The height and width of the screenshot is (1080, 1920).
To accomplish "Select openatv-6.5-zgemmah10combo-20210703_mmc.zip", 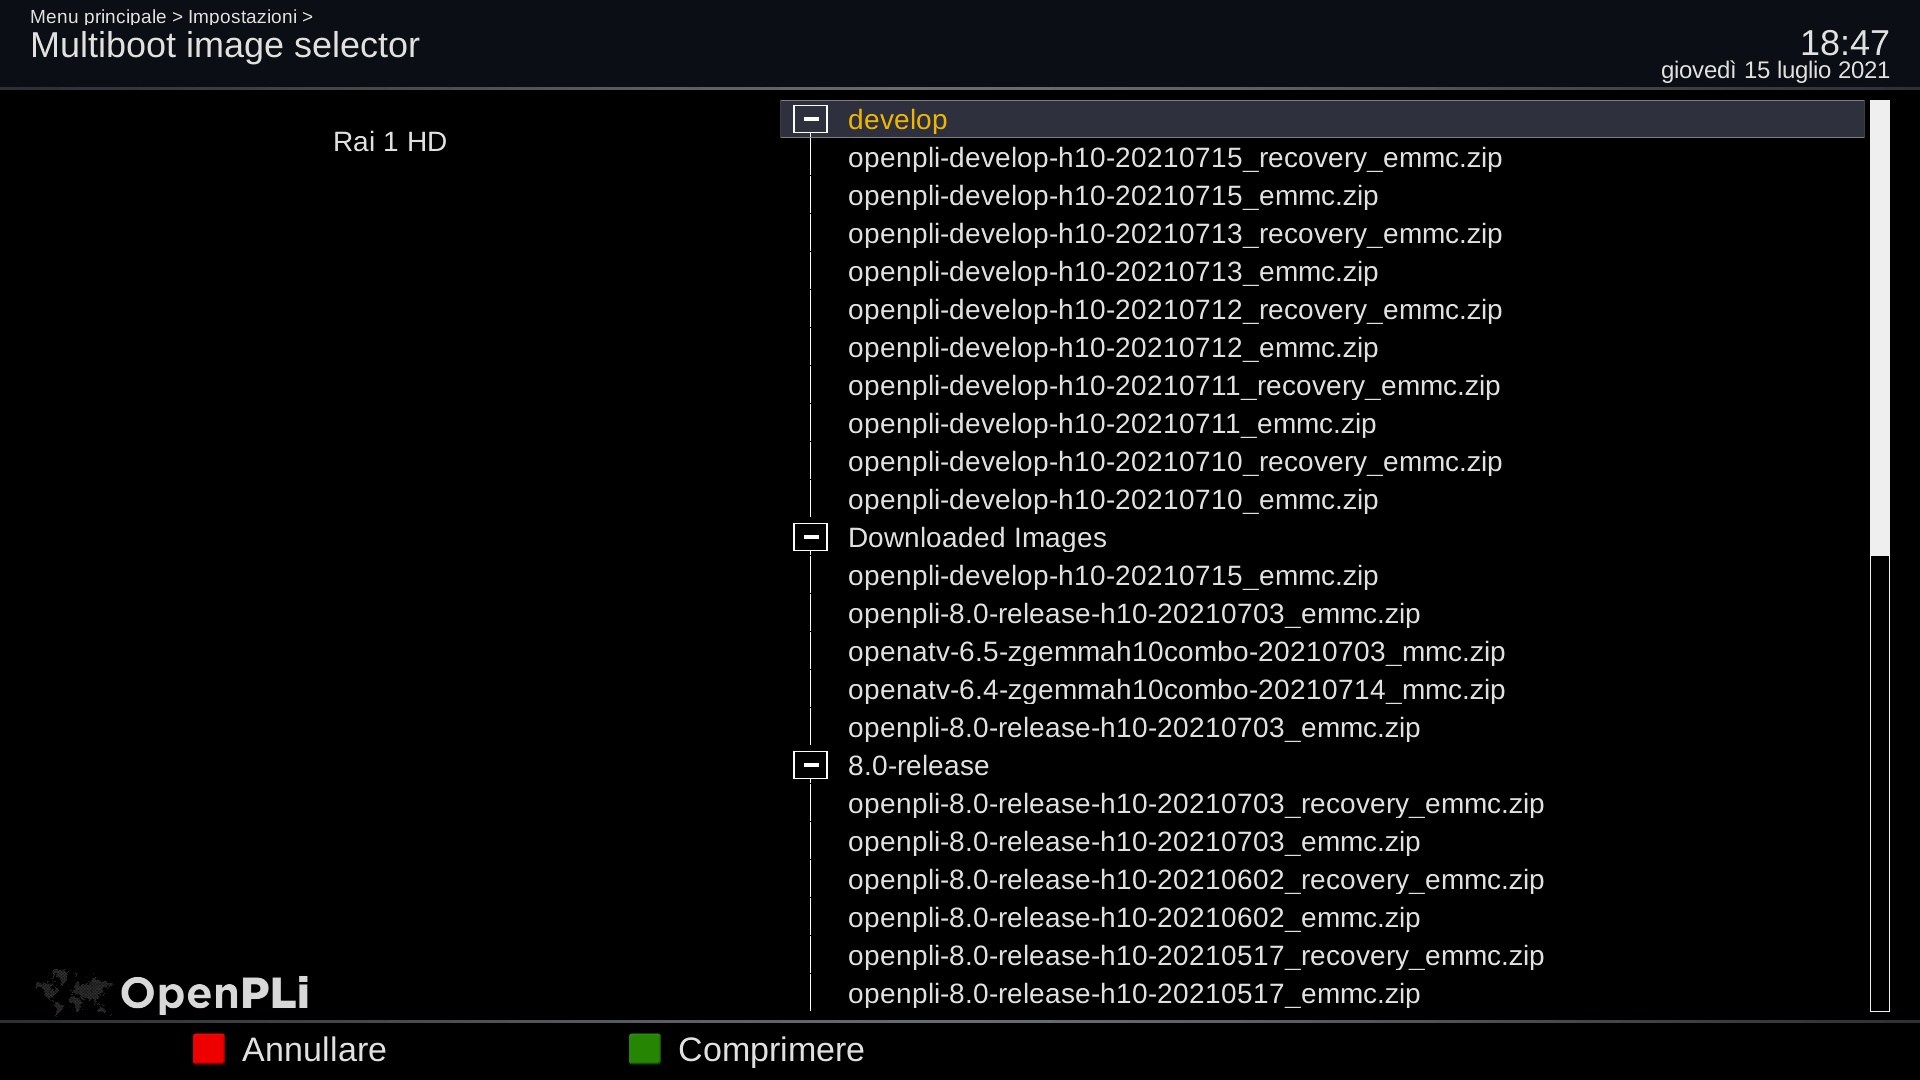I will pyautogui.click(x=1176, y=652).
